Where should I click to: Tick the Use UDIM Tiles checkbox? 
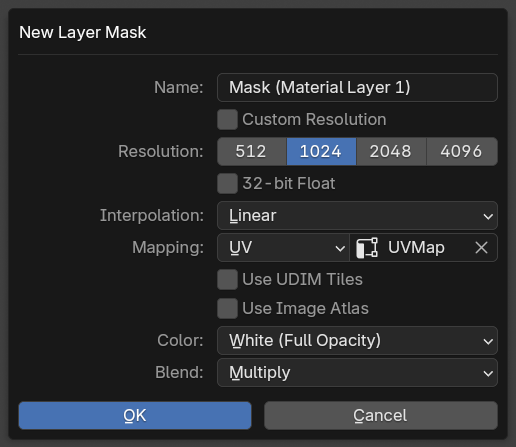[227, 279]
